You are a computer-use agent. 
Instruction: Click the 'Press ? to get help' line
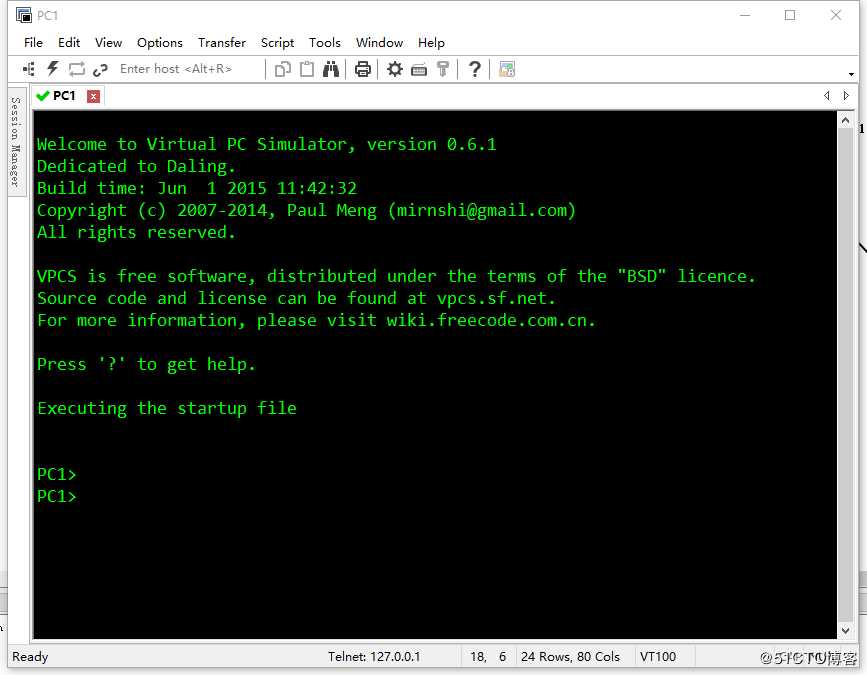[x=146, y=364]
